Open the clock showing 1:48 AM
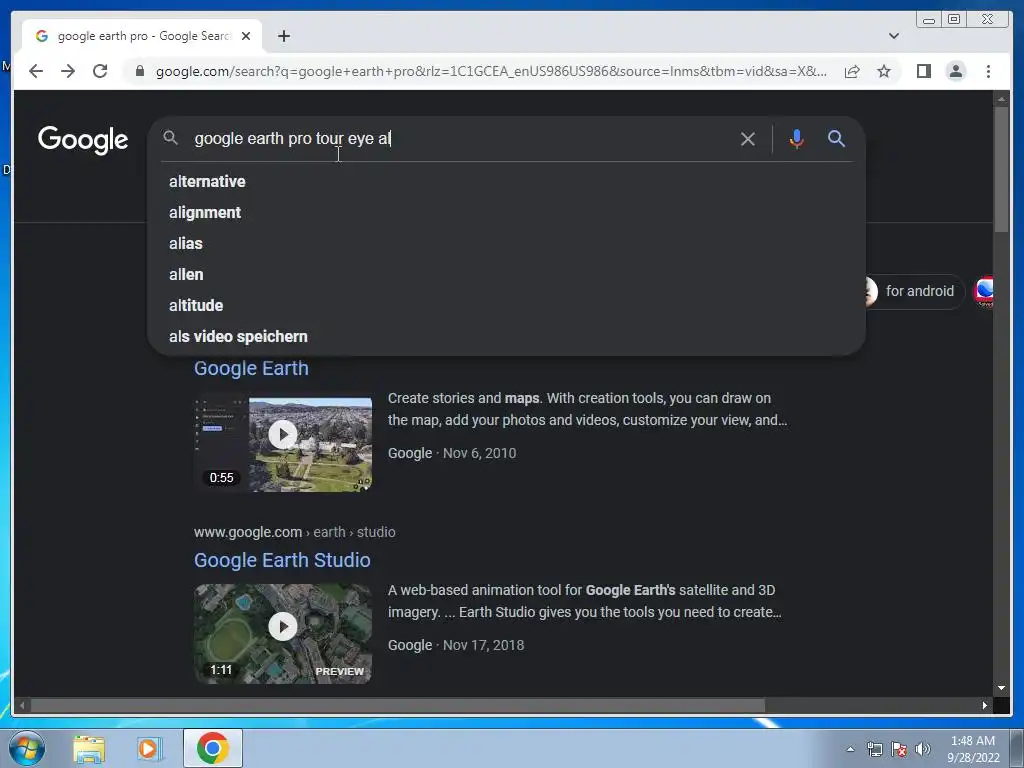The height and width of the screenshot is (768, 1024). point(973,749)
